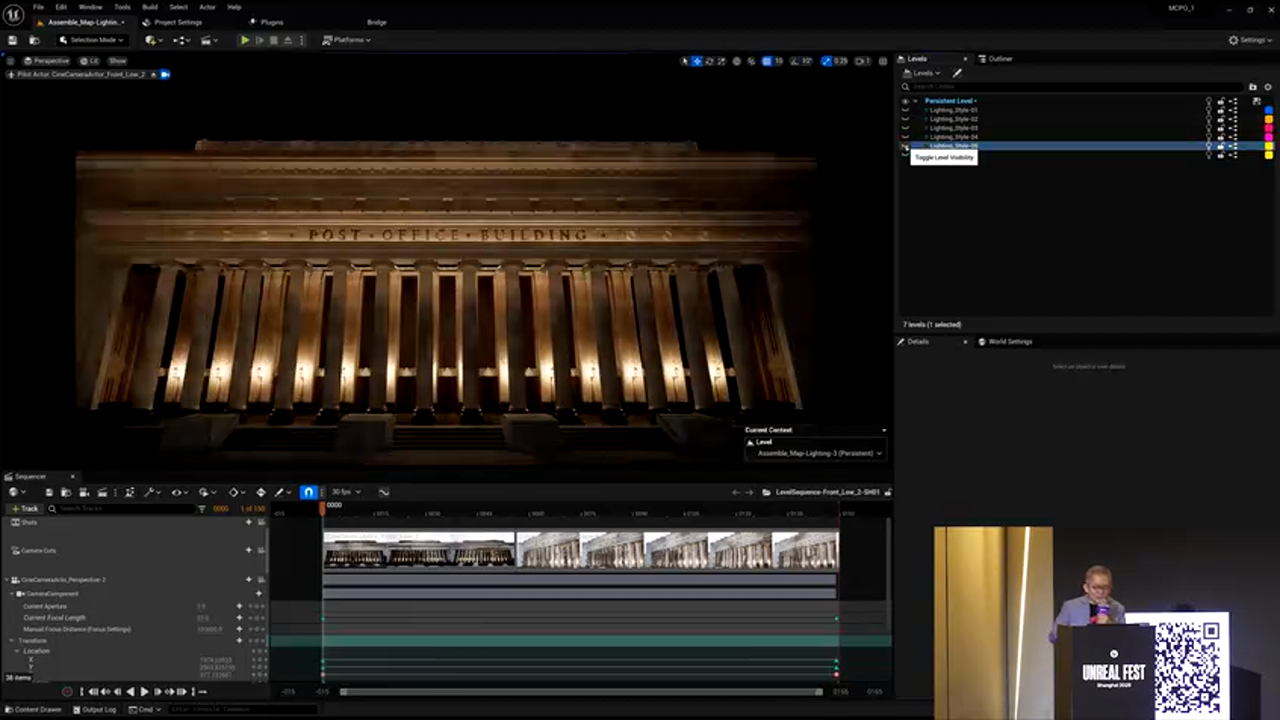Click the Save Current Level icon
This screenshot has height=720, width=1280.
point(13,40)
